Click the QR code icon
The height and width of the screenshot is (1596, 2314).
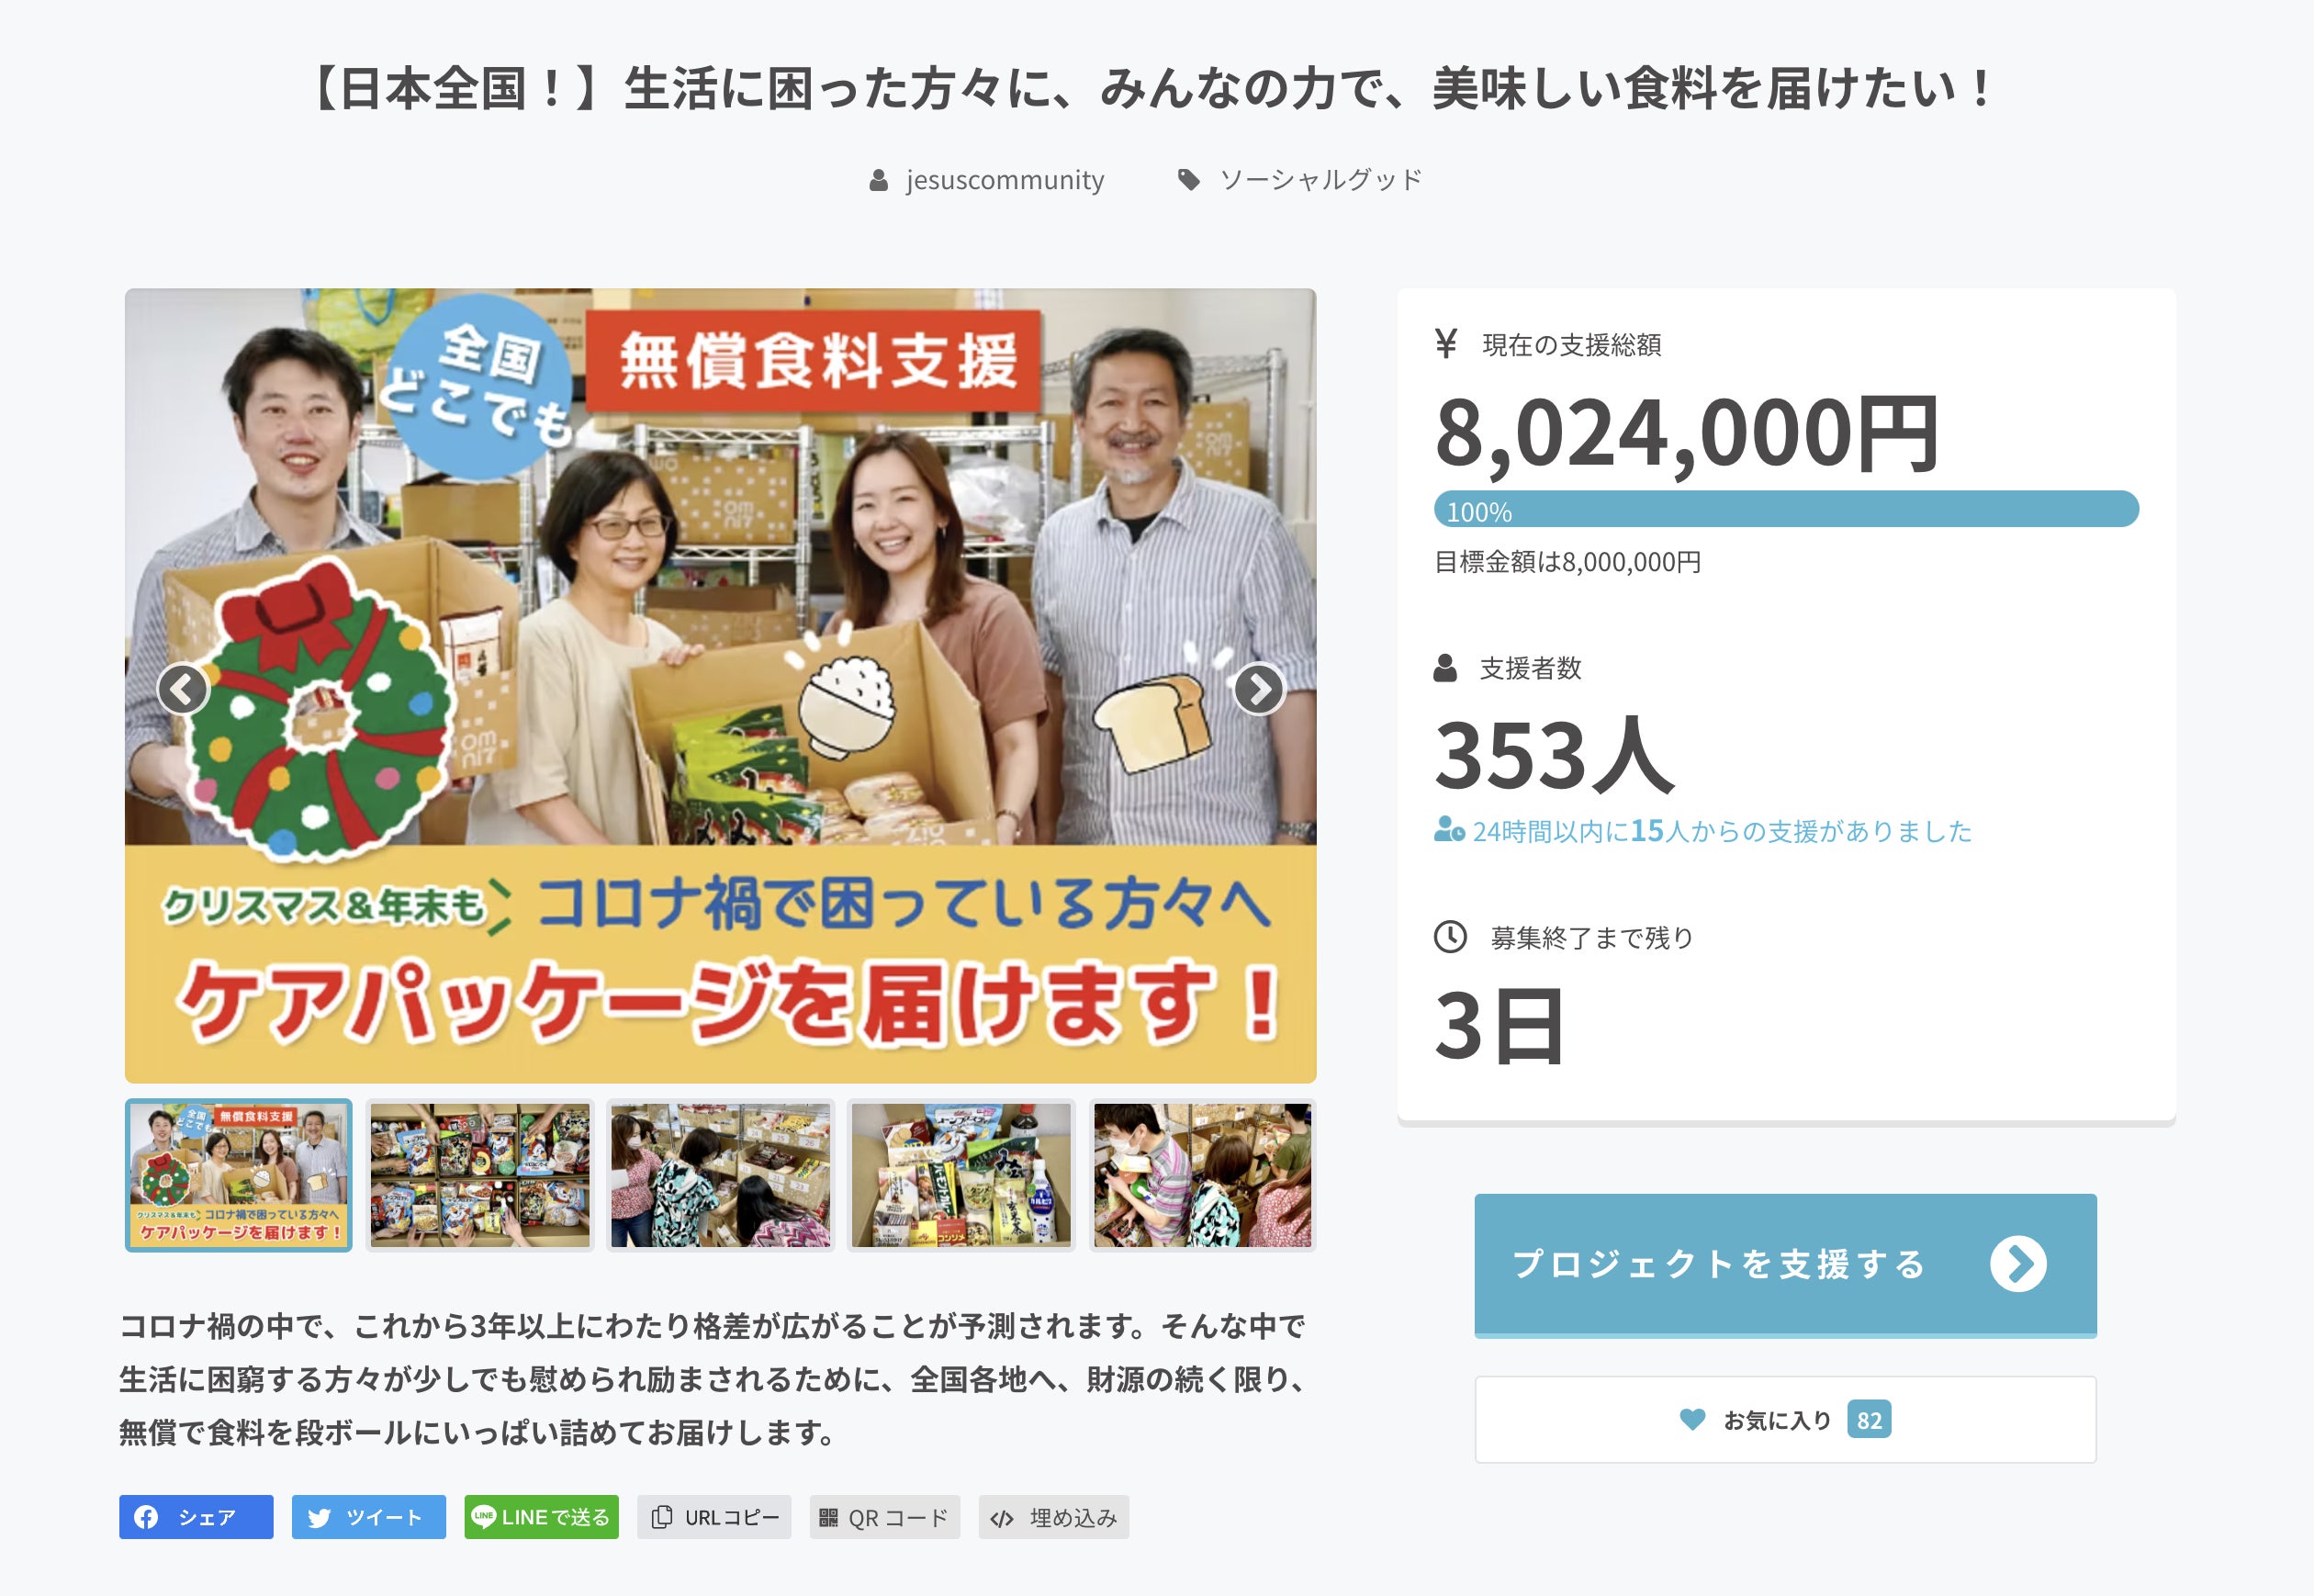click(828, 1518)
